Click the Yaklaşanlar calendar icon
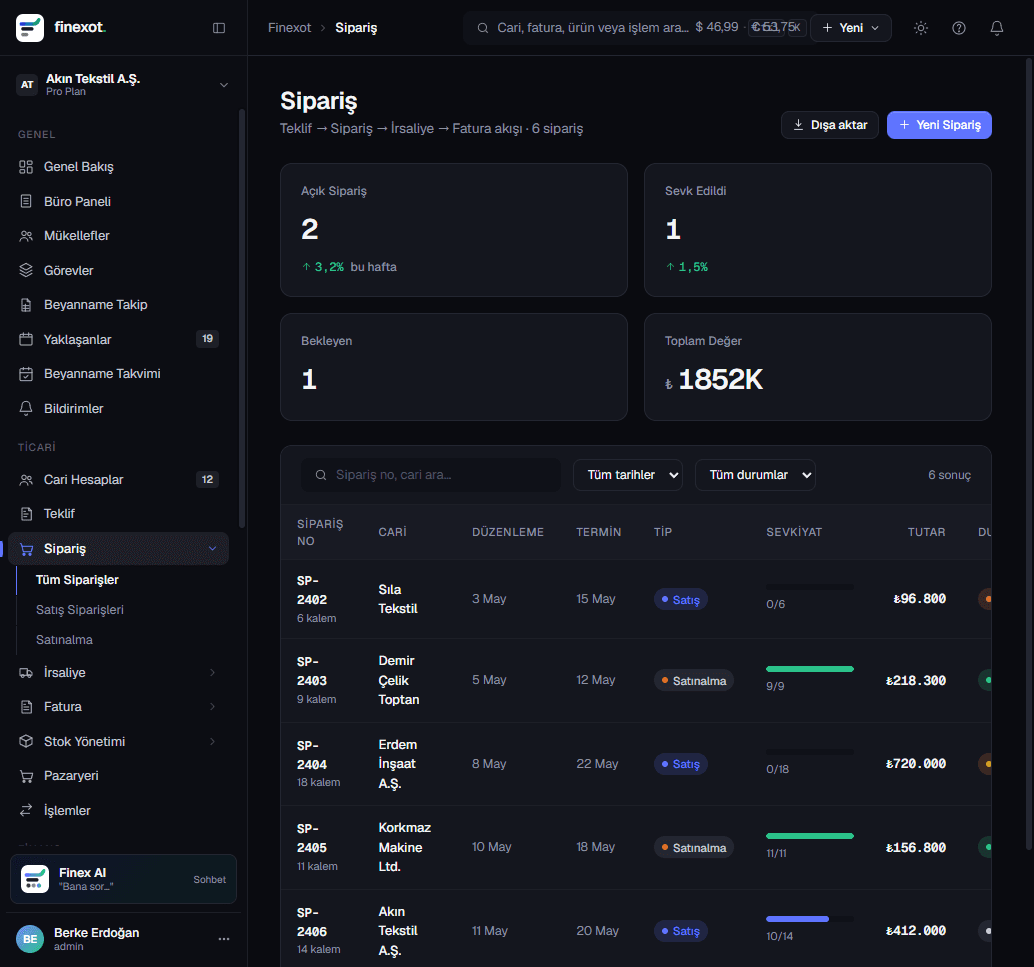 click(26, 339)
